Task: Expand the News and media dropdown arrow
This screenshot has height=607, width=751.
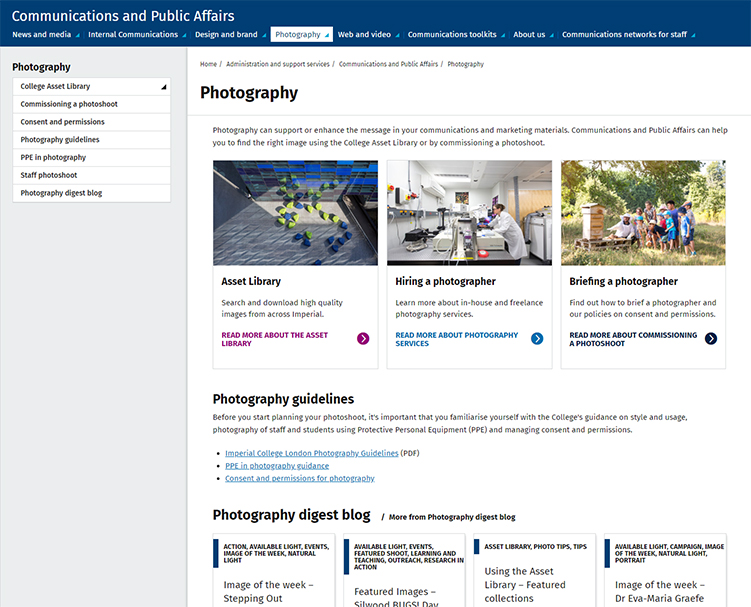Action: (x=78, y=35)
